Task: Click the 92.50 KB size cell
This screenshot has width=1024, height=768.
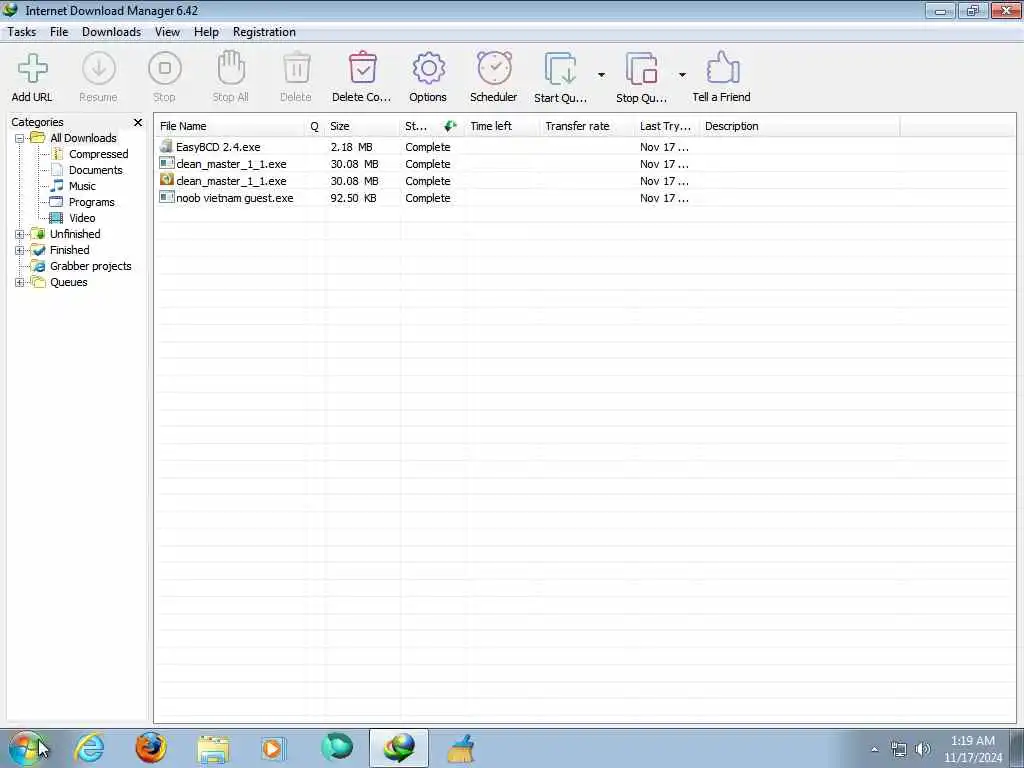Action: [x=353, y=198]
